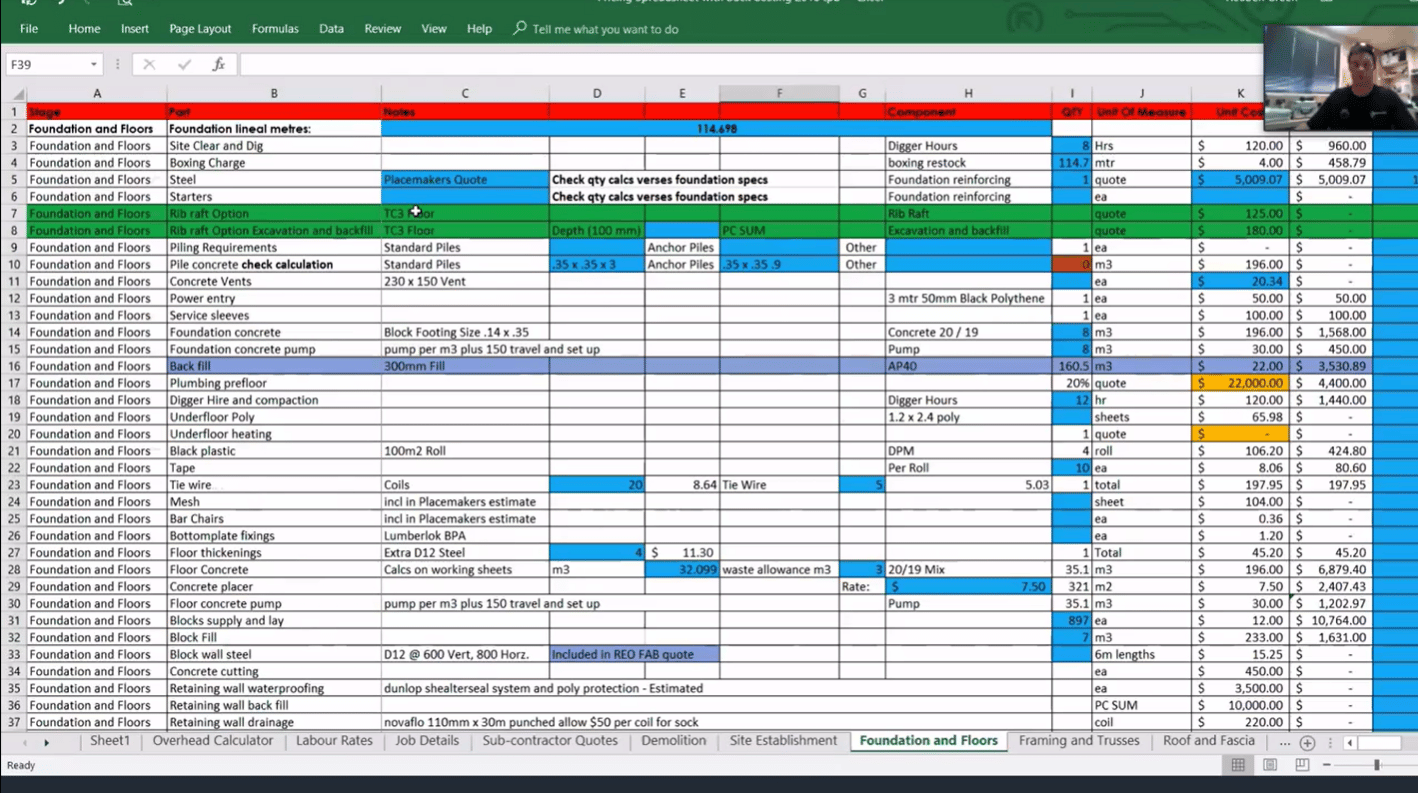This screenshot has height=793, width=1418.
Task: Open the View ribbon tab
Action: pos(434,29)
